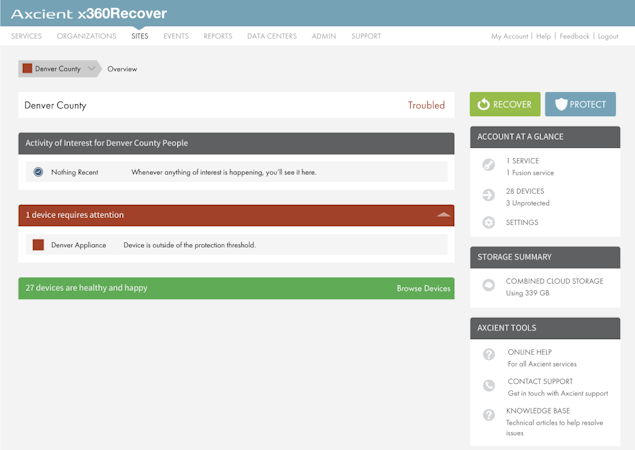Open the Combined Cloud Storage link
Image resolution: width=635 pixels, height=450 pixels.
[x=554, y=281]
